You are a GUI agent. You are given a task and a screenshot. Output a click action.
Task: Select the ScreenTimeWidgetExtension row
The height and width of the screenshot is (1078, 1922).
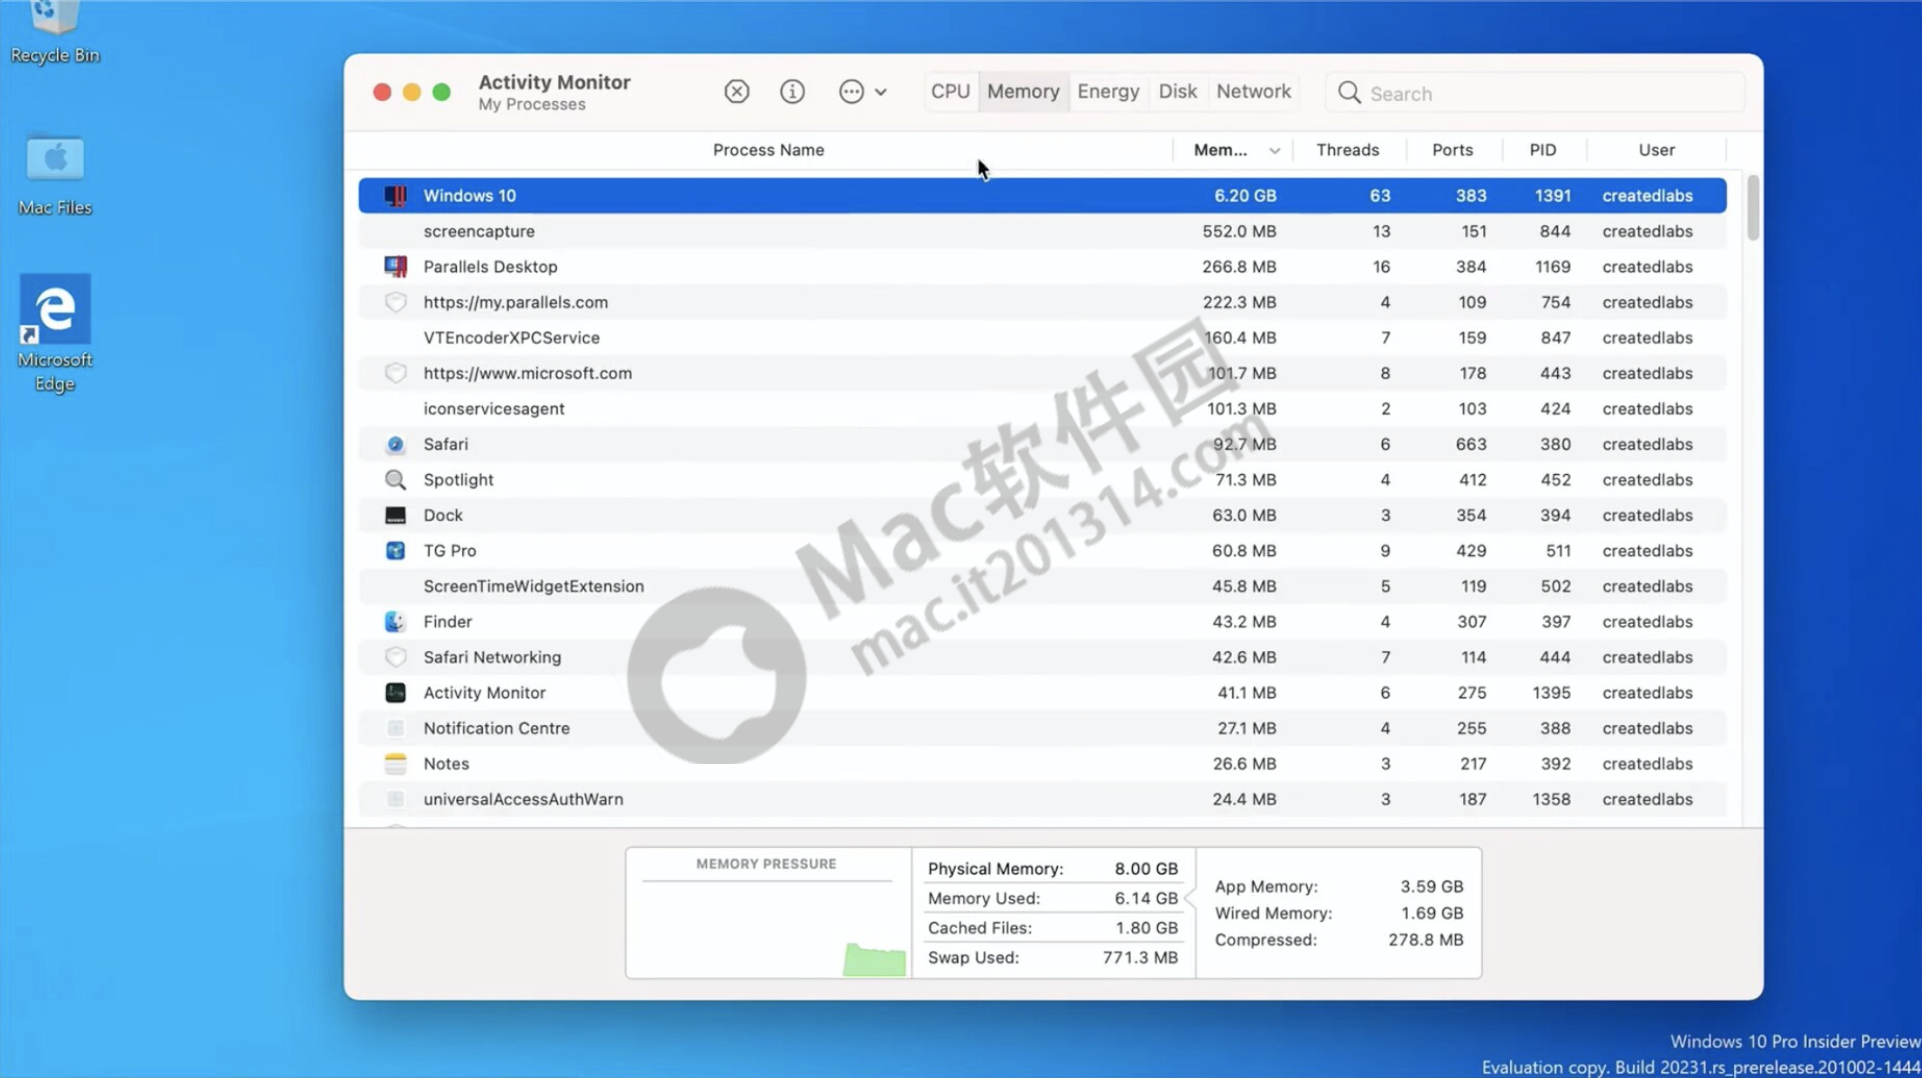point(1042,586)
